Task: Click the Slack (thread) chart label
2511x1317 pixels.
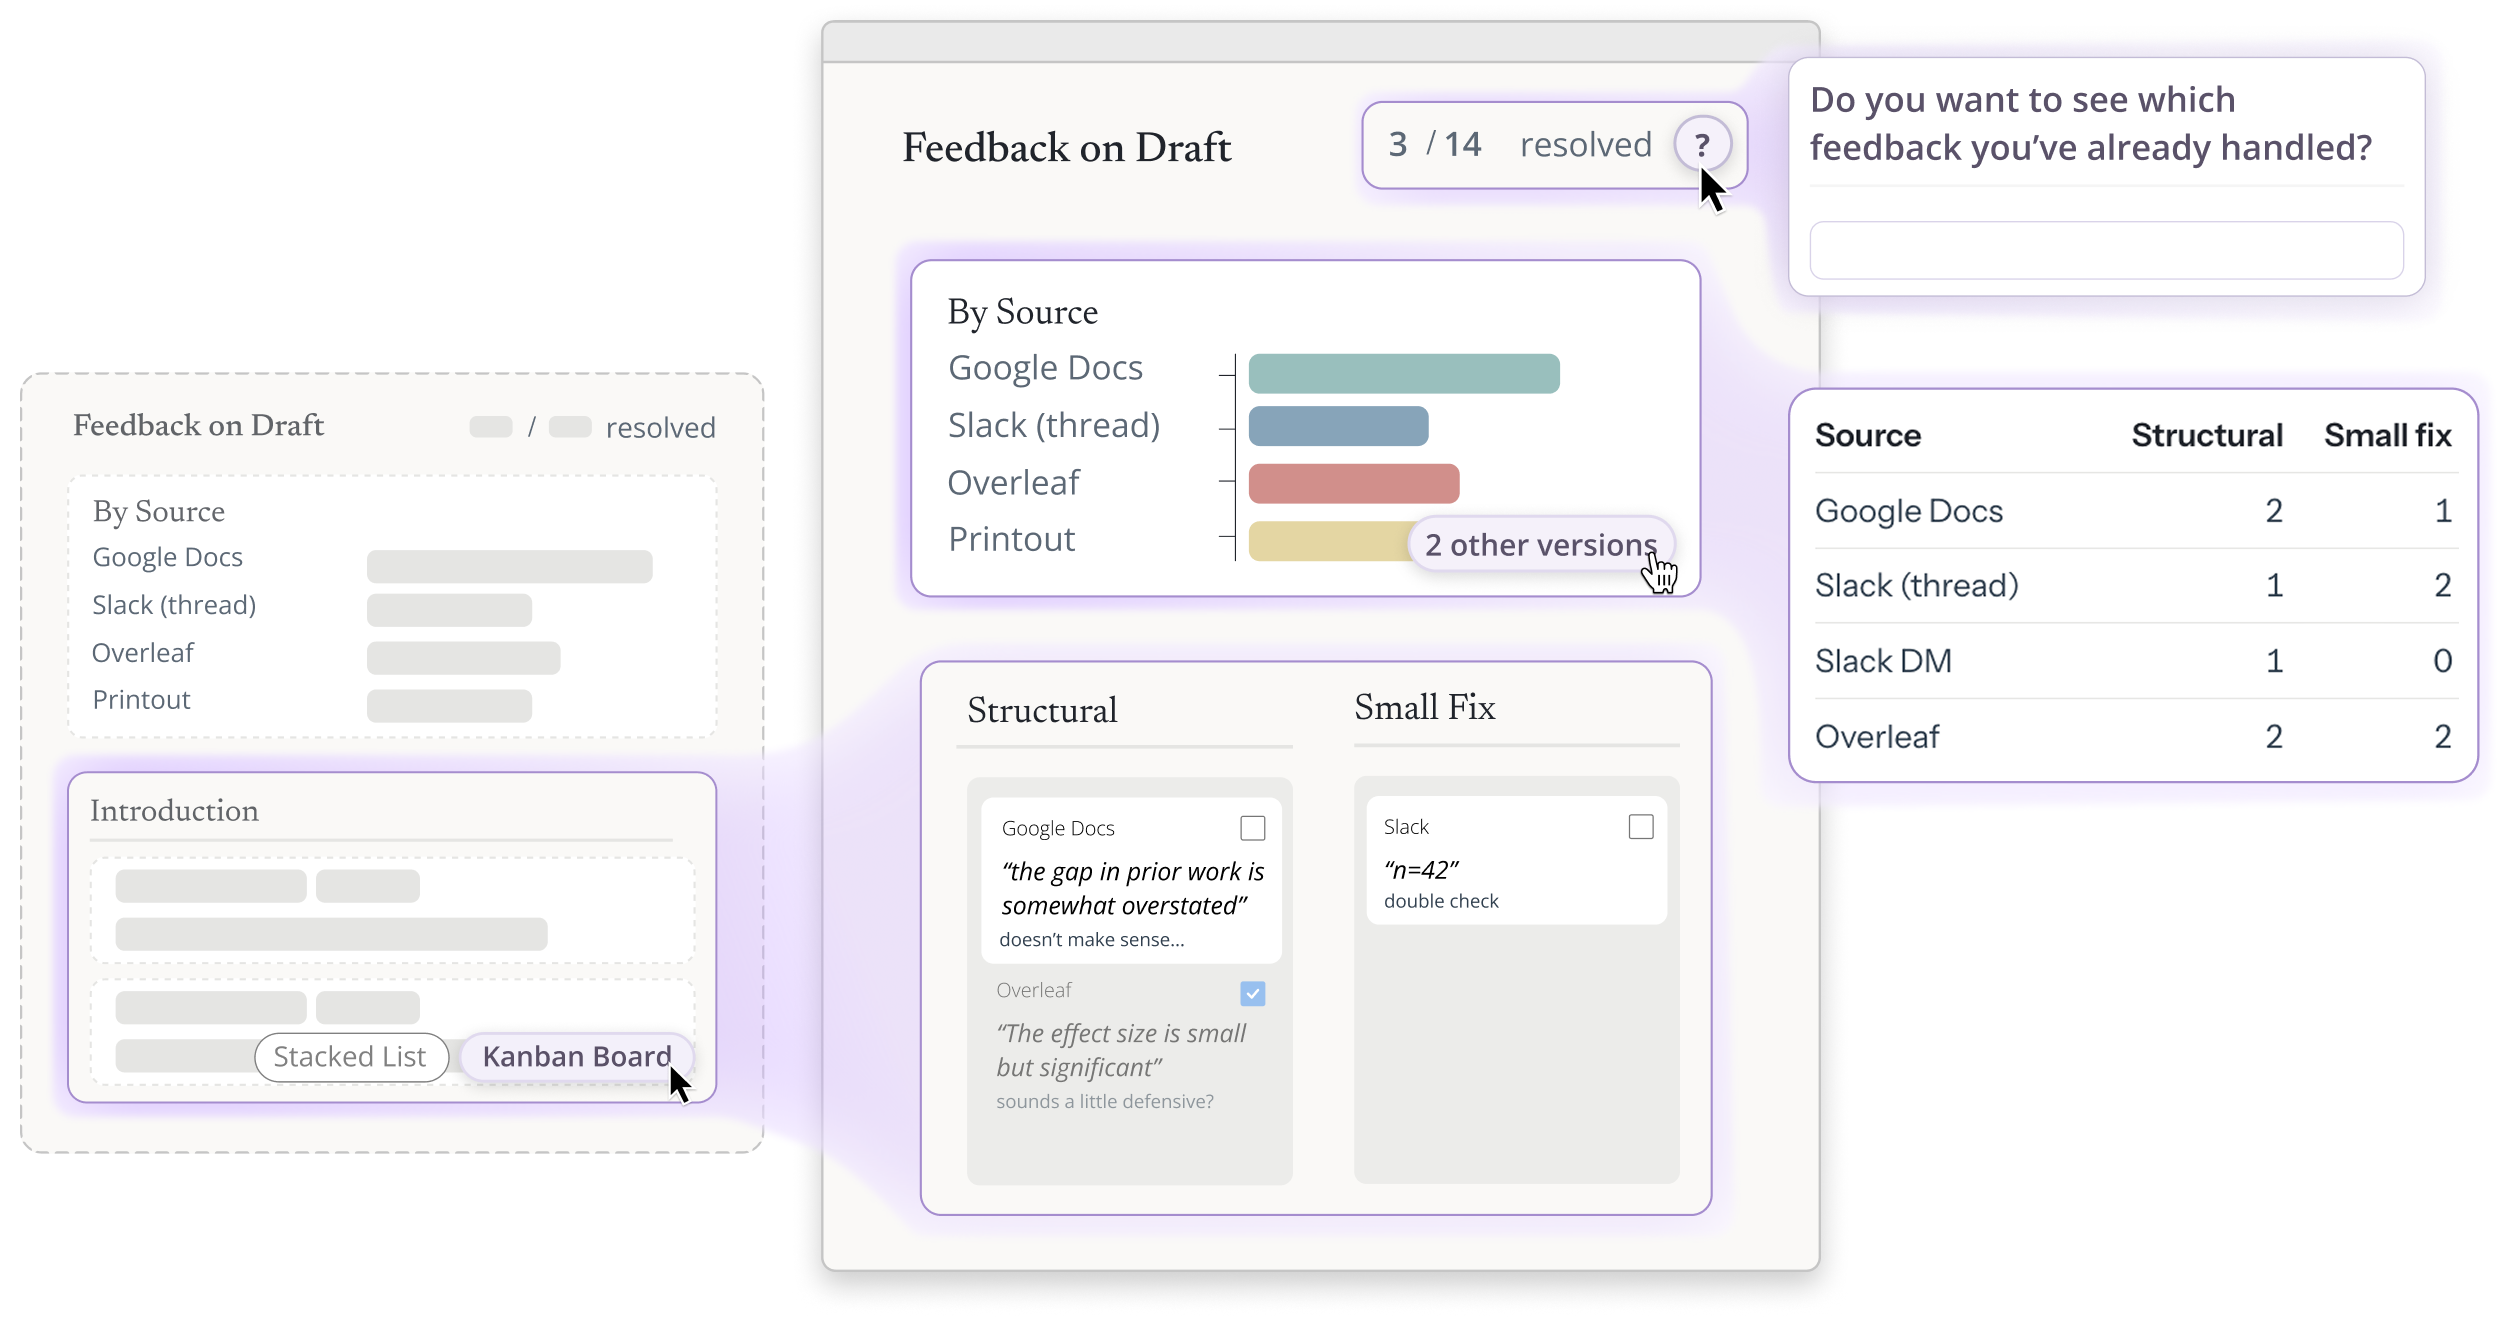Action: pyautogui.click(x=1054, y=426)
